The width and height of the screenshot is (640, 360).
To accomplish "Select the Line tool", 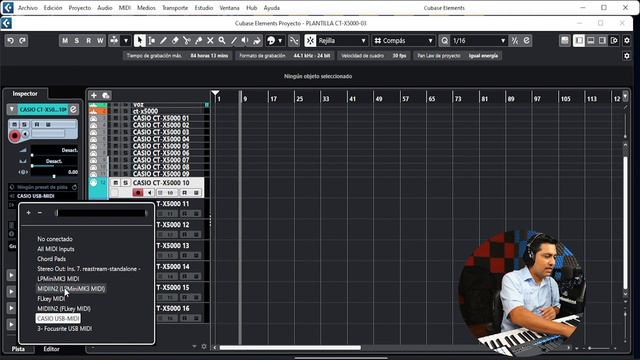I will point(234,41).
